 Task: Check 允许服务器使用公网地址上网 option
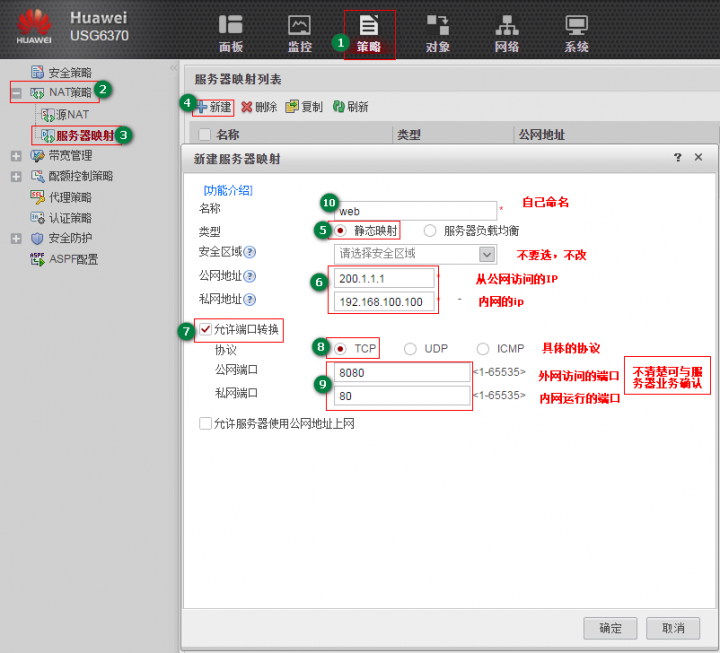point(206,424)
